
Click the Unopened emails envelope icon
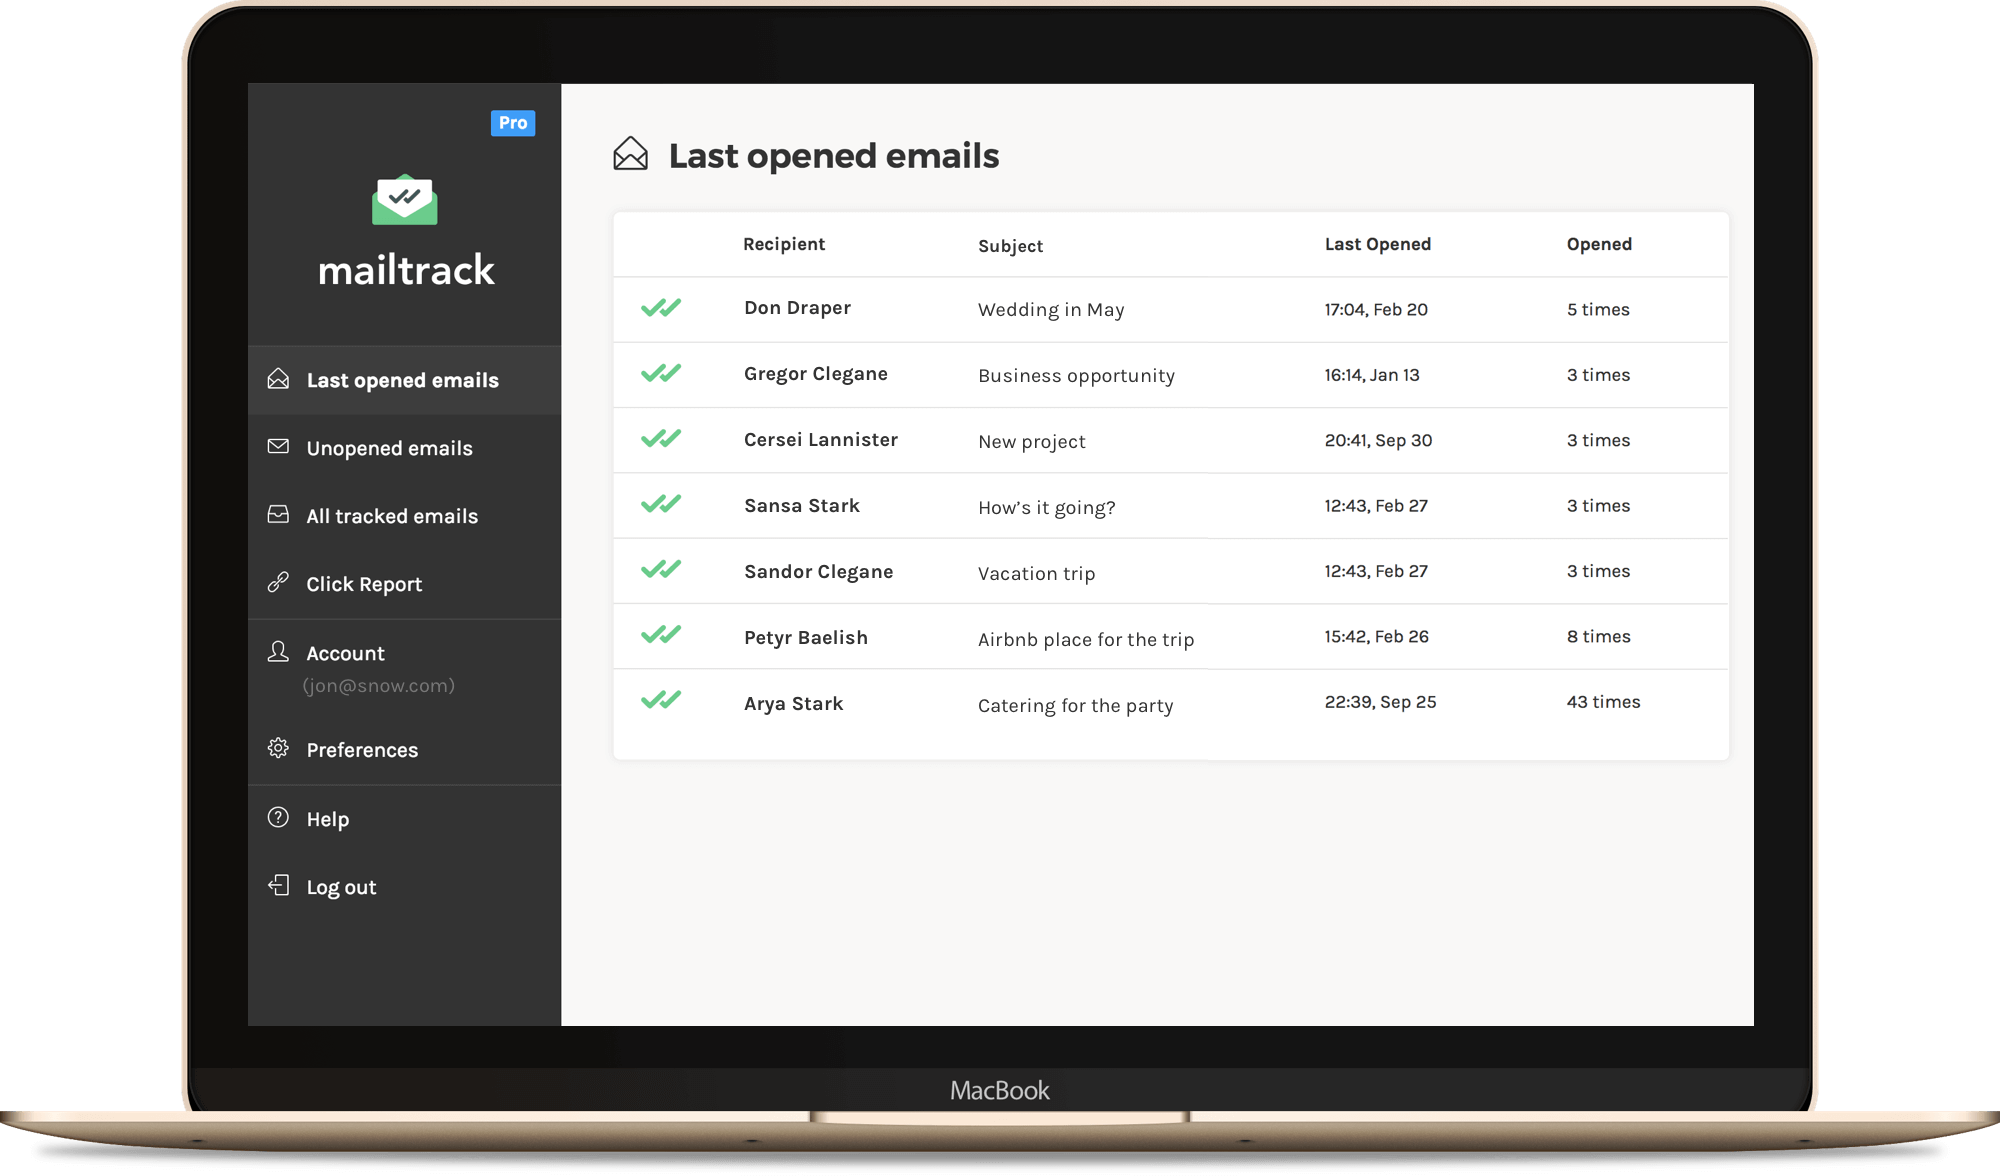[x=278, y=446]
